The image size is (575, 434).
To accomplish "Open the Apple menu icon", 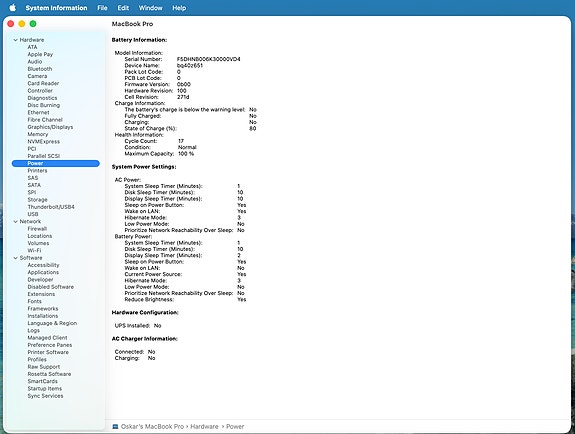I will point(12,8).
